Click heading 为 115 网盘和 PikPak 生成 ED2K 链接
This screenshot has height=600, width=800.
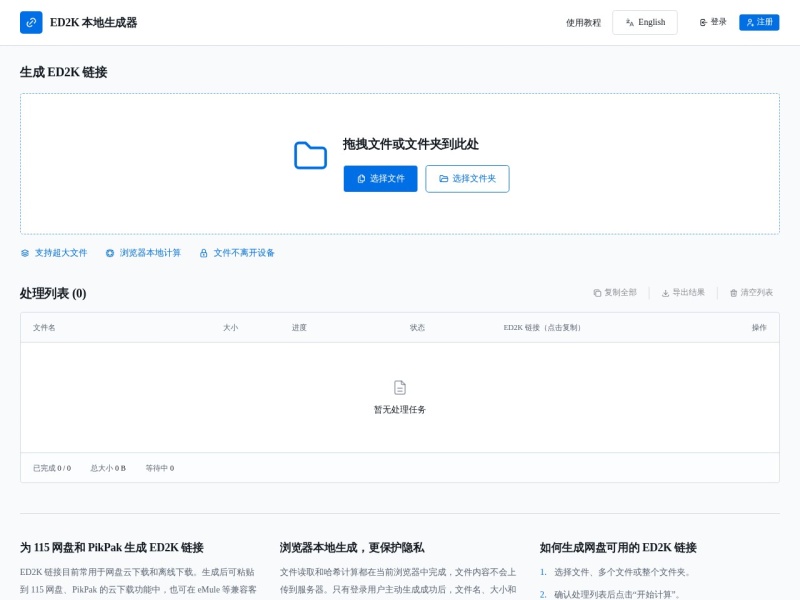pyautogui.click(x=112, y=547)
